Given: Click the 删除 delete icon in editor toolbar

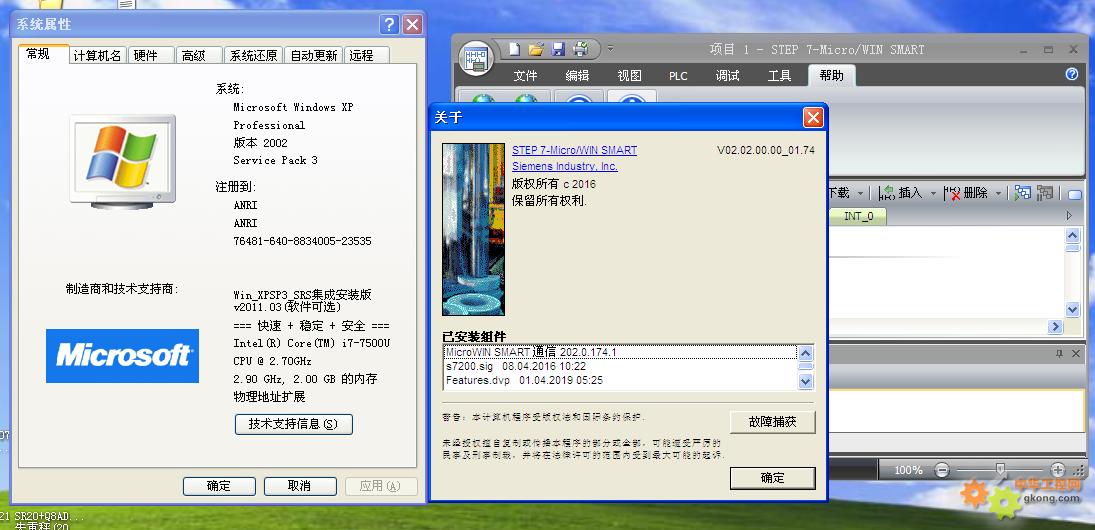Looking at the screenshot, I should point(952,193).
